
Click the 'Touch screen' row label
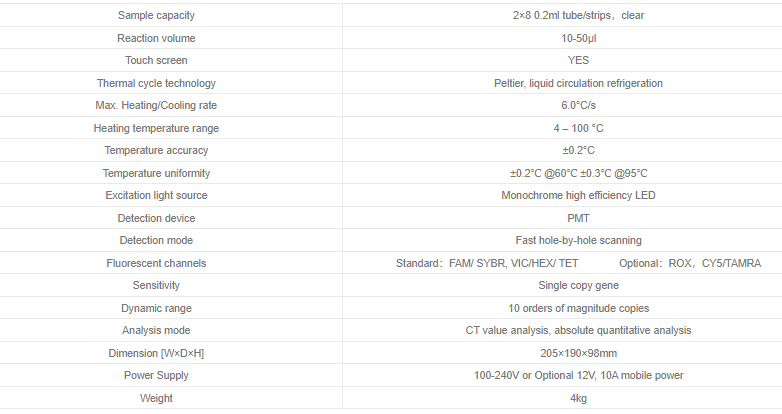tap(156, 60)
